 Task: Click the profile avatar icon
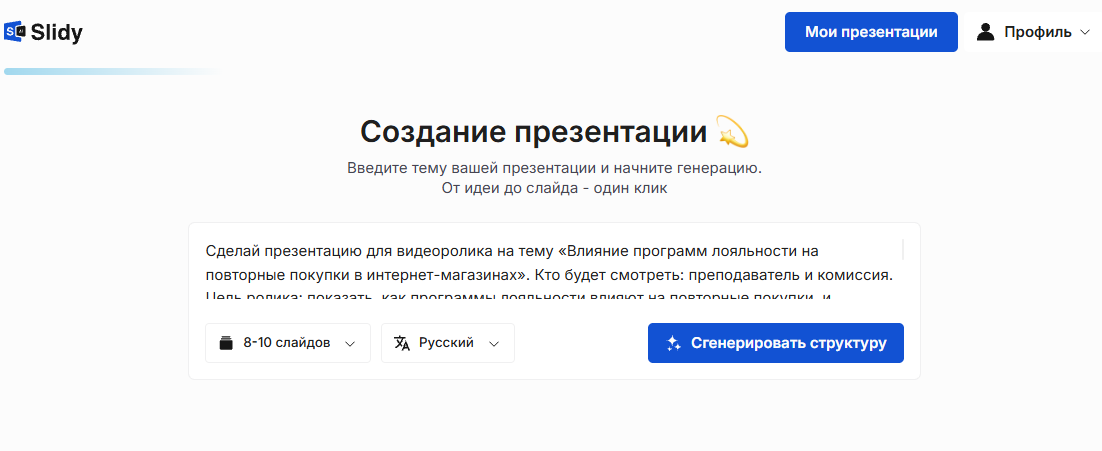[x=987, y=32]
